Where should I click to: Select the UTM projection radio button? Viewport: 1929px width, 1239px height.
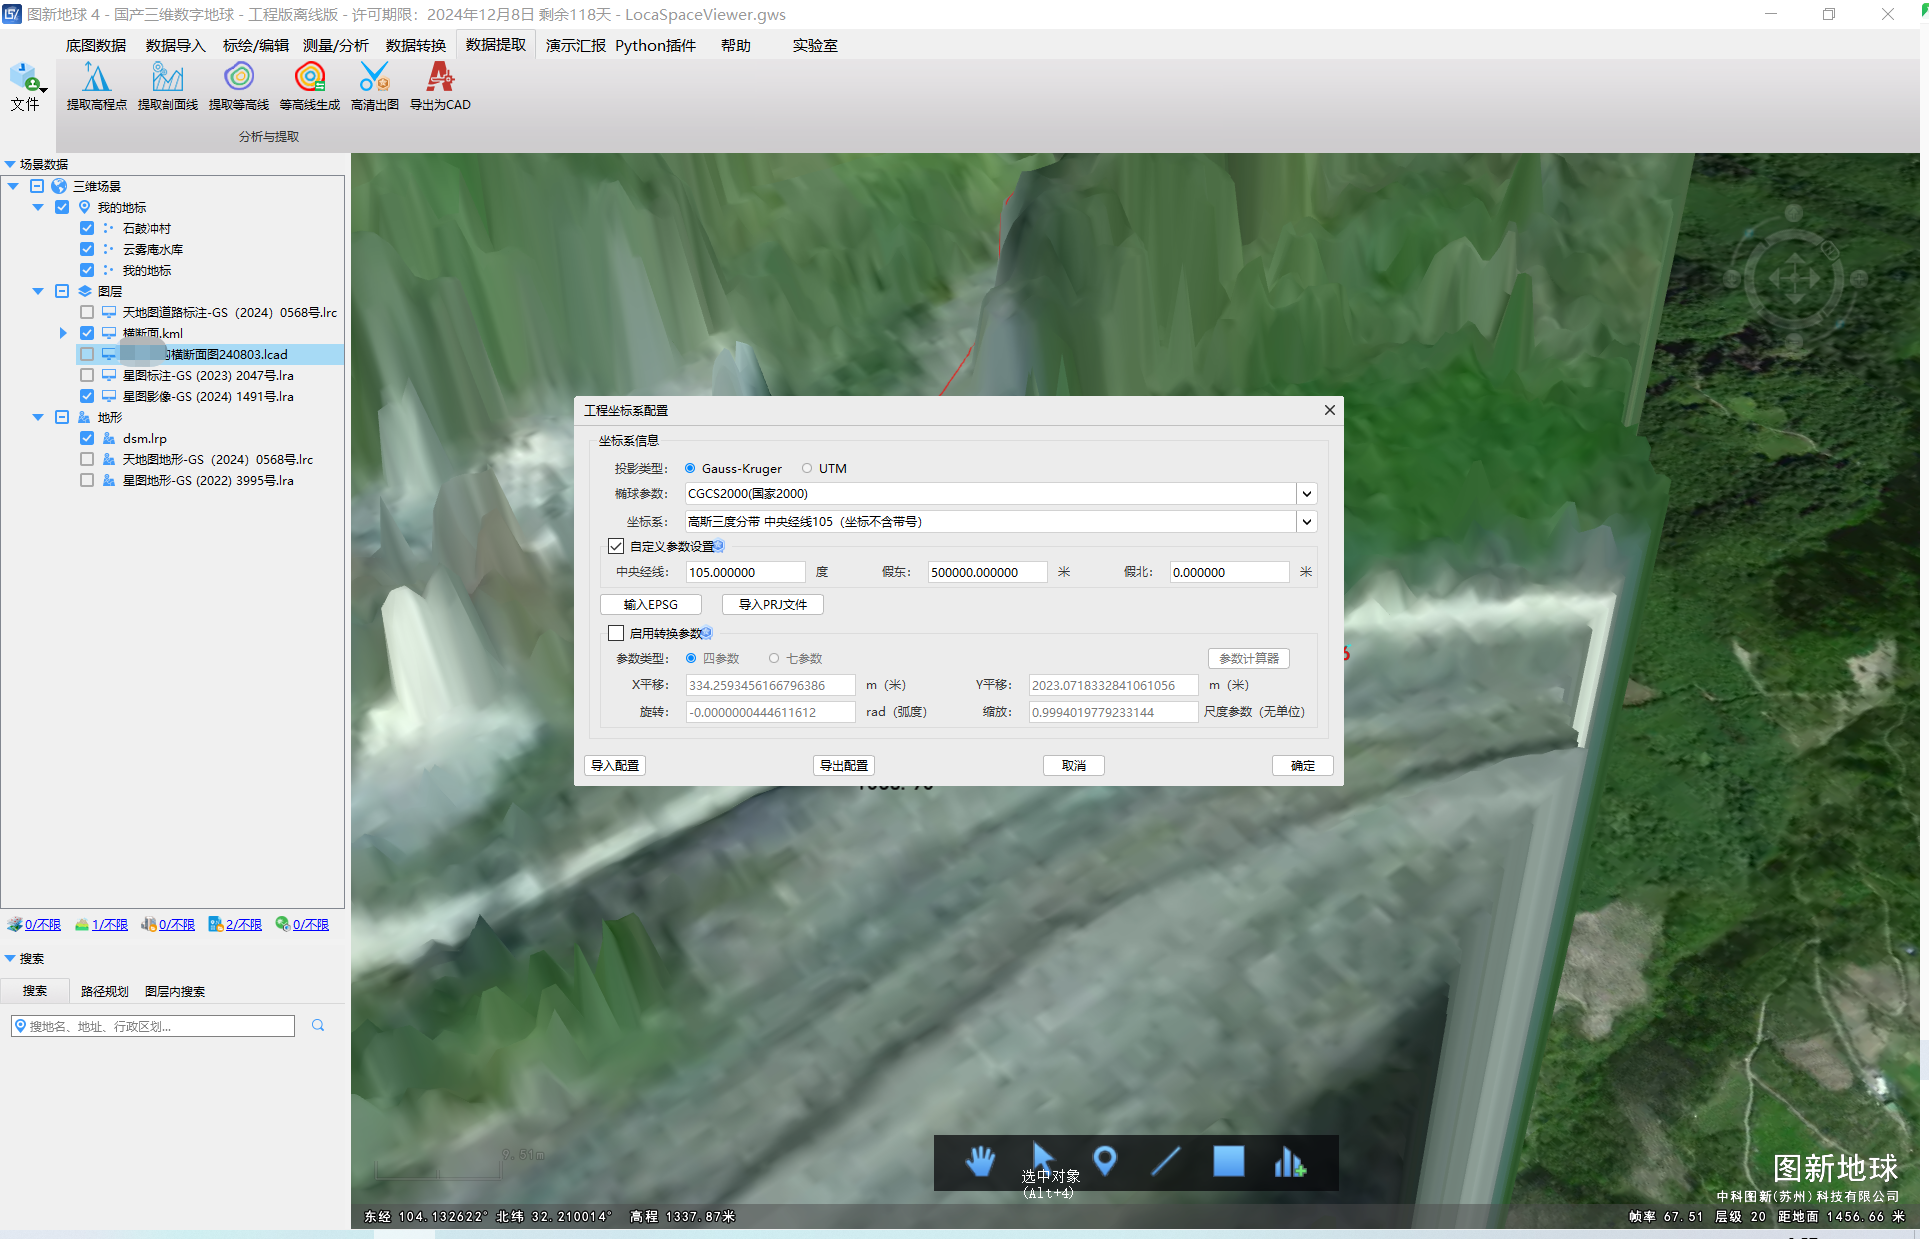[x=807, y=468]
